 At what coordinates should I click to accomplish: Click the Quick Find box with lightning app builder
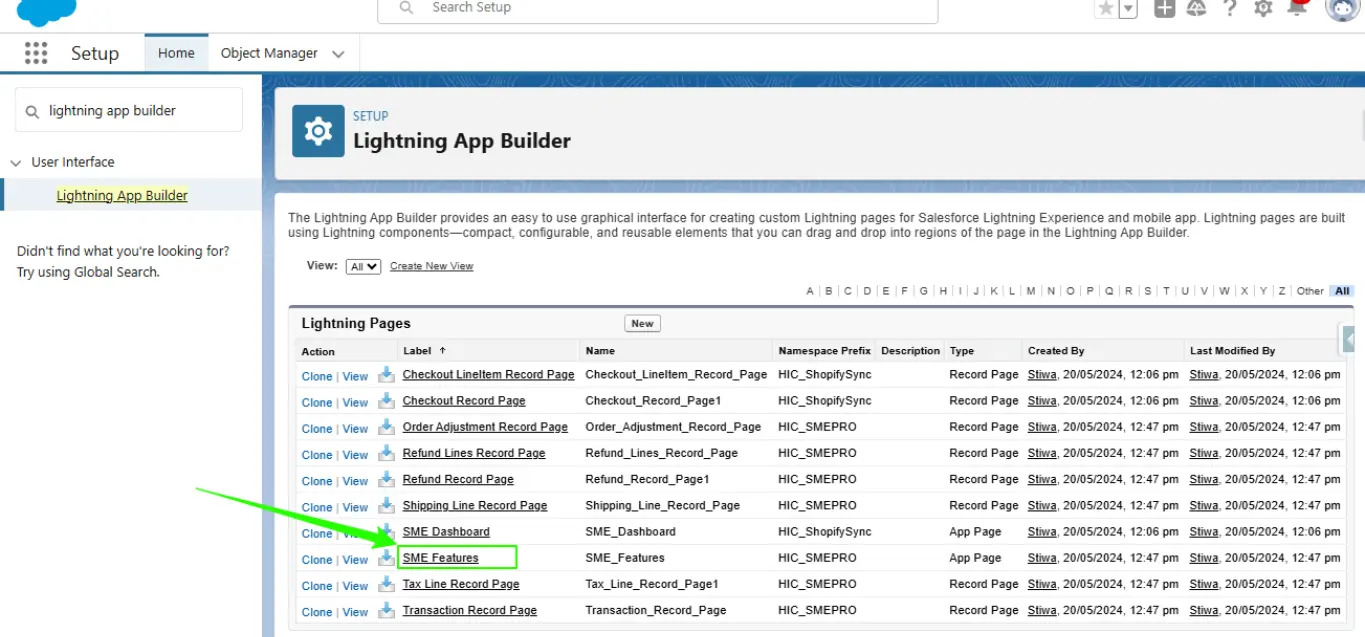click(129, 110)
